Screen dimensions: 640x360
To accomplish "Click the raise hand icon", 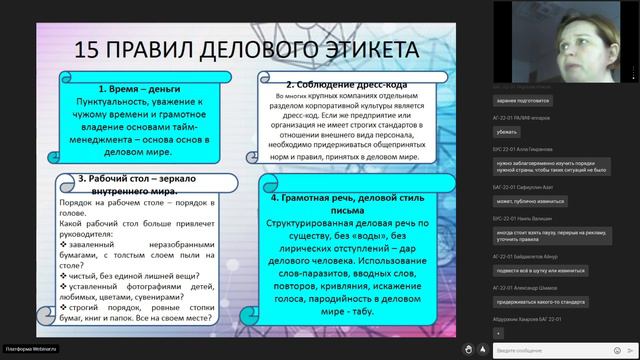I will click(469, 349).
